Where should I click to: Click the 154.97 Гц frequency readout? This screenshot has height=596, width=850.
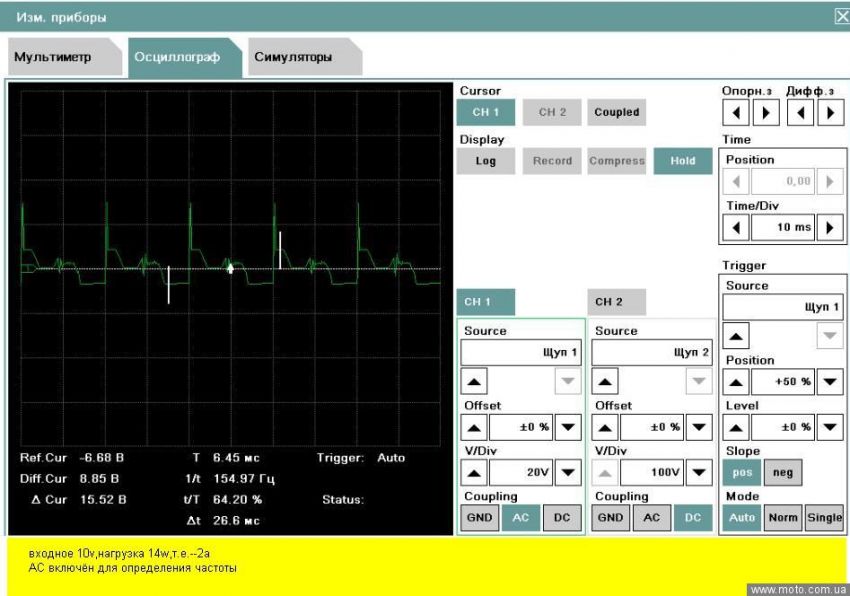(x=244, y=479)
